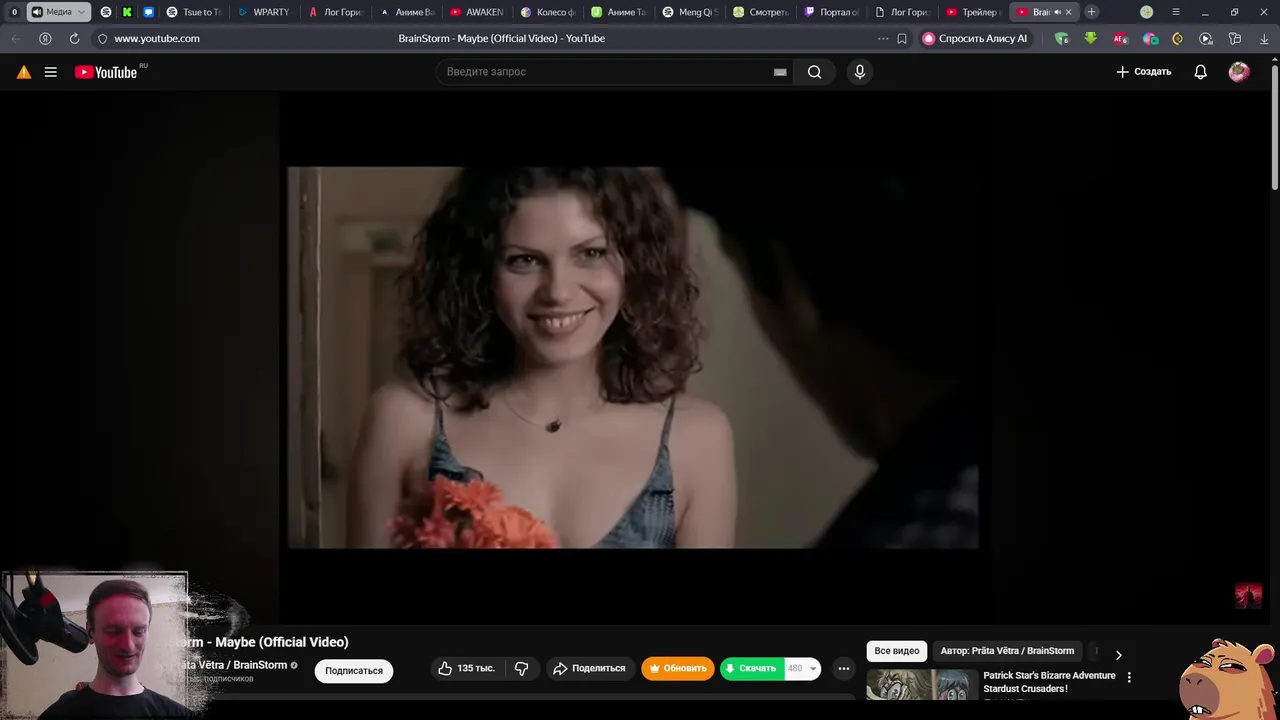Open options for the Patrick Star recommended video
Image resolution: width=1280 pixels, height=720 pixels.
(x=1129, y=677)
